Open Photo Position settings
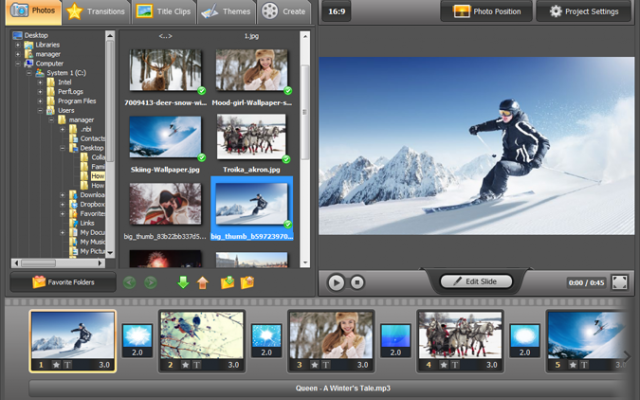 [x=487, y=11]
